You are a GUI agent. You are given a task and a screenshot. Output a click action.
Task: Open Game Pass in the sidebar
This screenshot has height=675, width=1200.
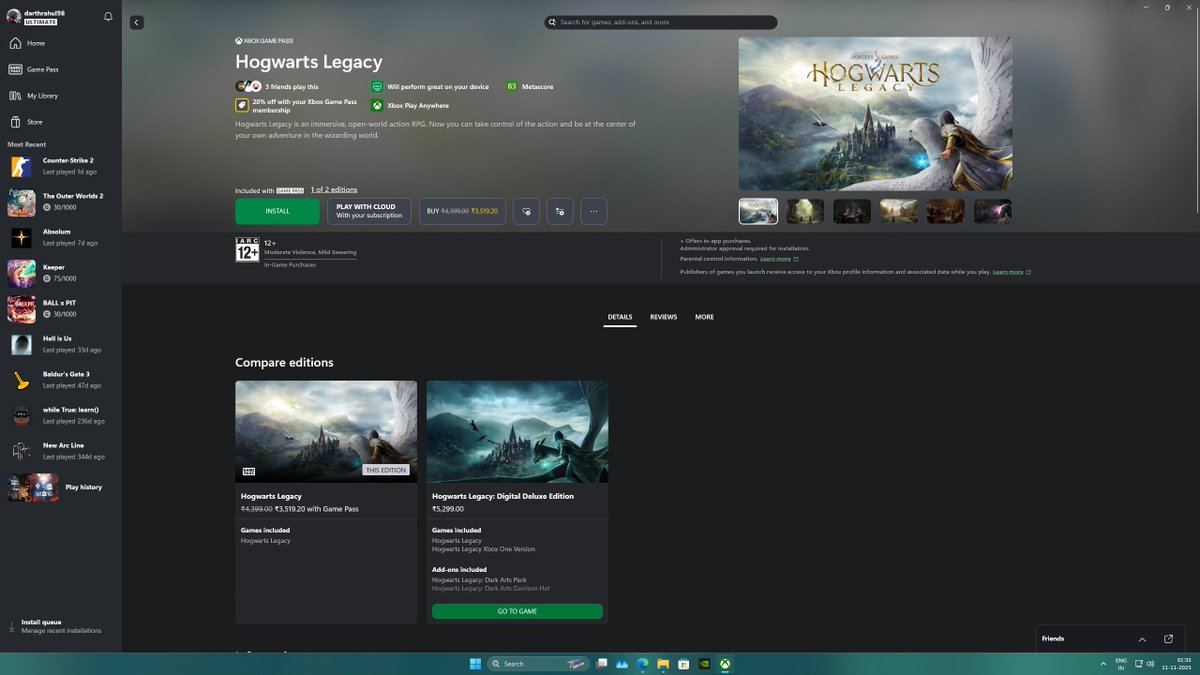61,70
